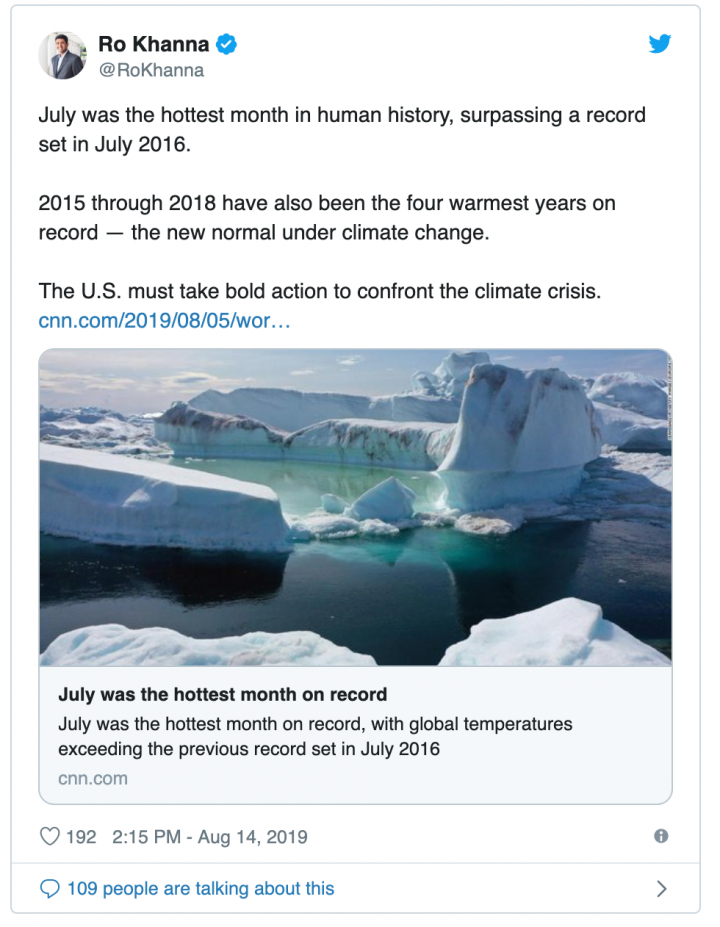
Task: Click the iceberg photo in the link card
Action: 355,507
